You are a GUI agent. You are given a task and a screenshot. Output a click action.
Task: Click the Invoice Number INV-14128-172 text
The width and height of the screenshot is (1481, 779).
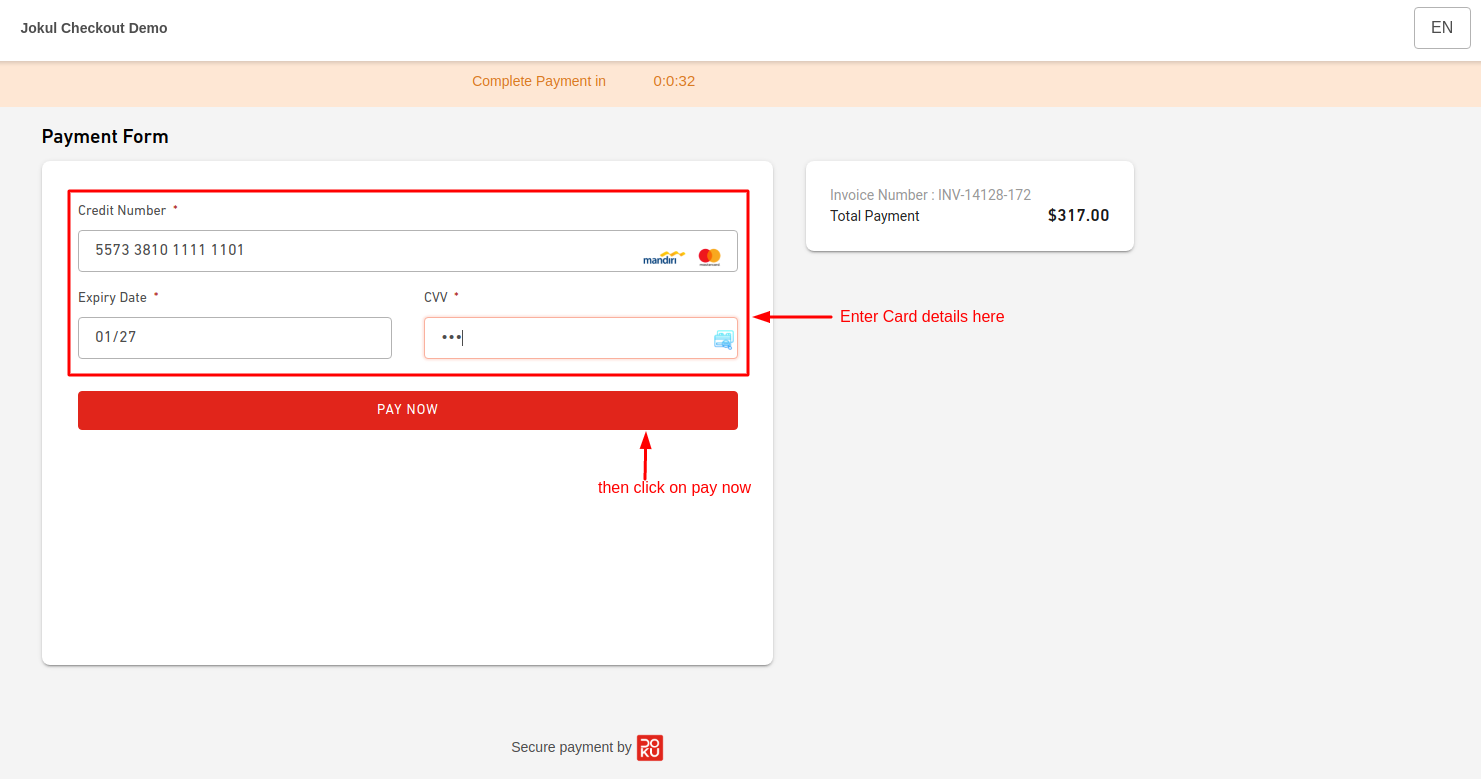(930, 195)
